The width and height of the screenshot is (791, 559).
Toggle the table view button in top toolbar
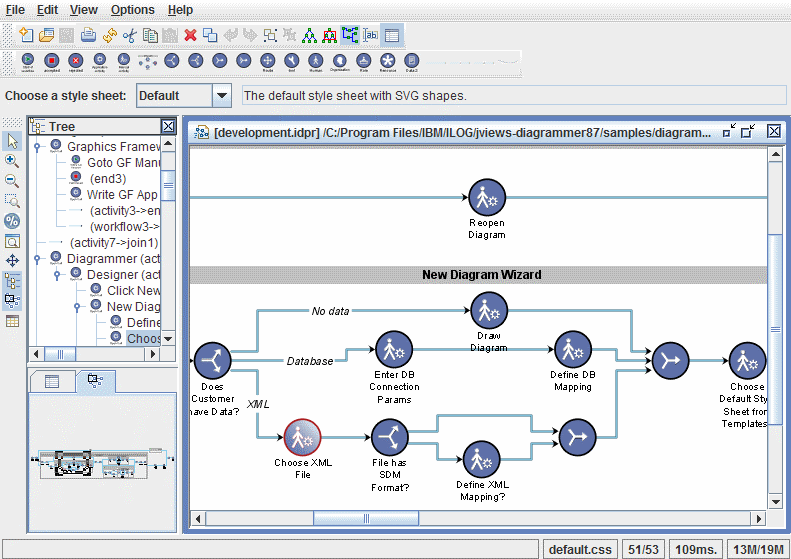tap(392, 35)
